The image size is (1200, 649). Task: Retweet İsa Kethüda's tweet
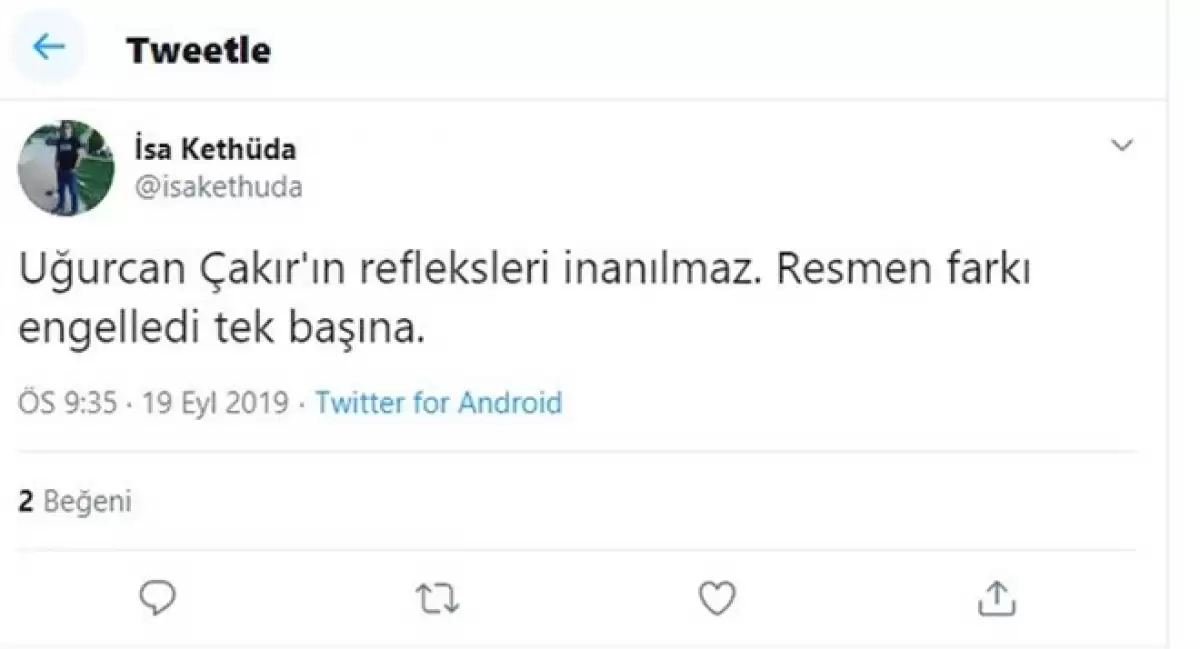437,598
